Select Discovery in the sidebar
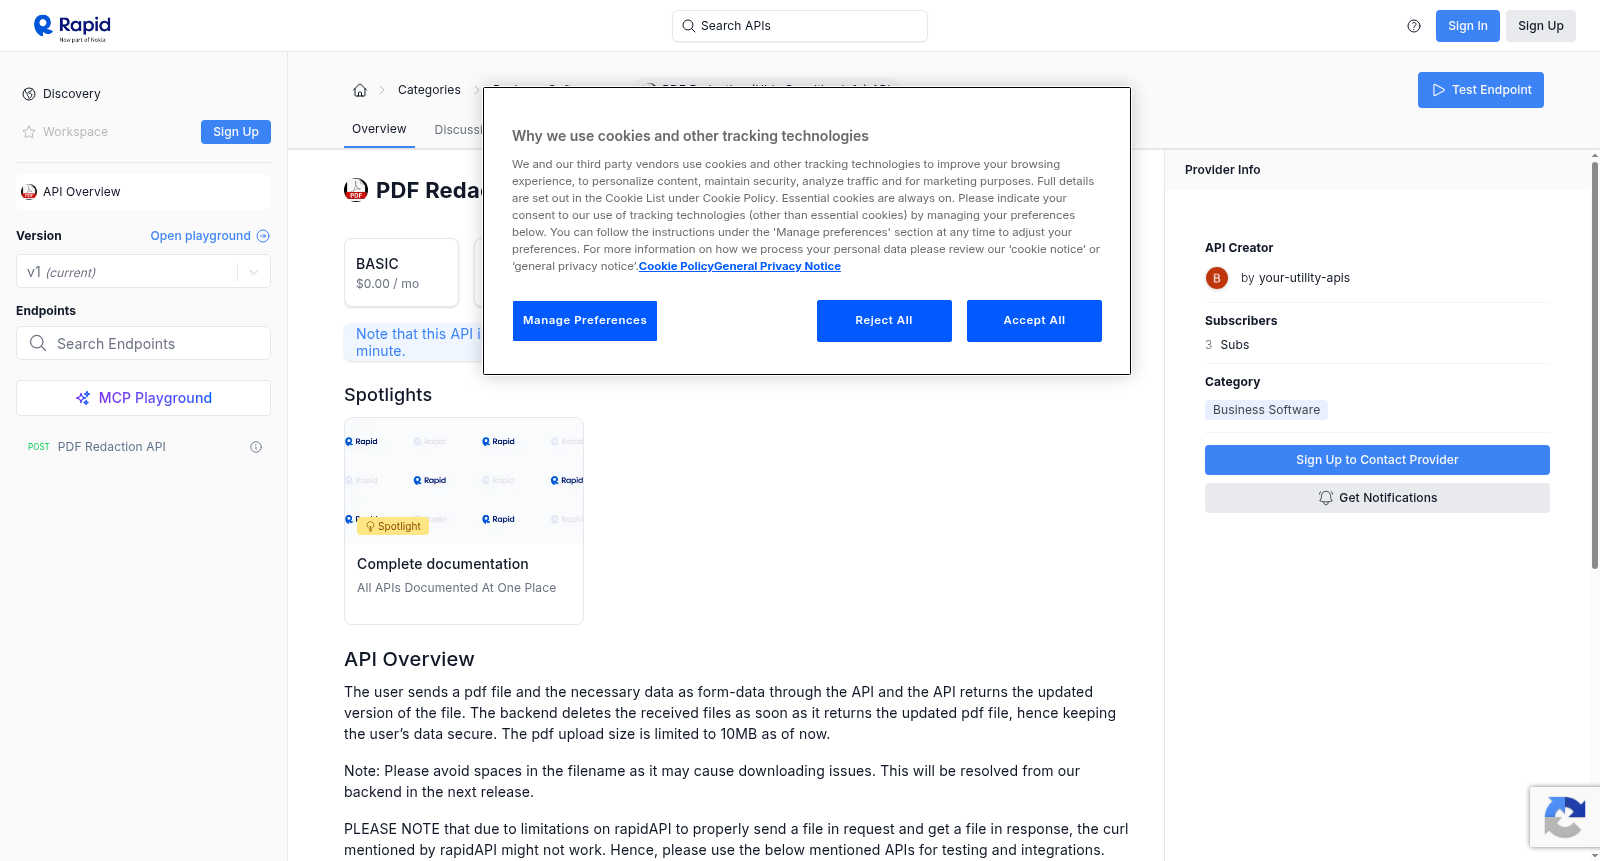 (x=72, y=94)
